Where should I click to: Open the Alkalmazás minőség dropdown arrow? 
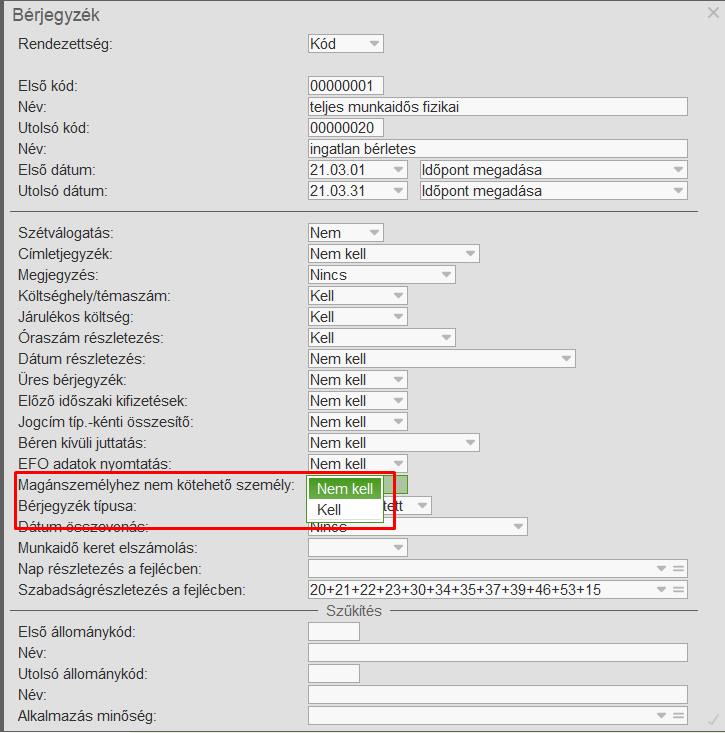661,716
